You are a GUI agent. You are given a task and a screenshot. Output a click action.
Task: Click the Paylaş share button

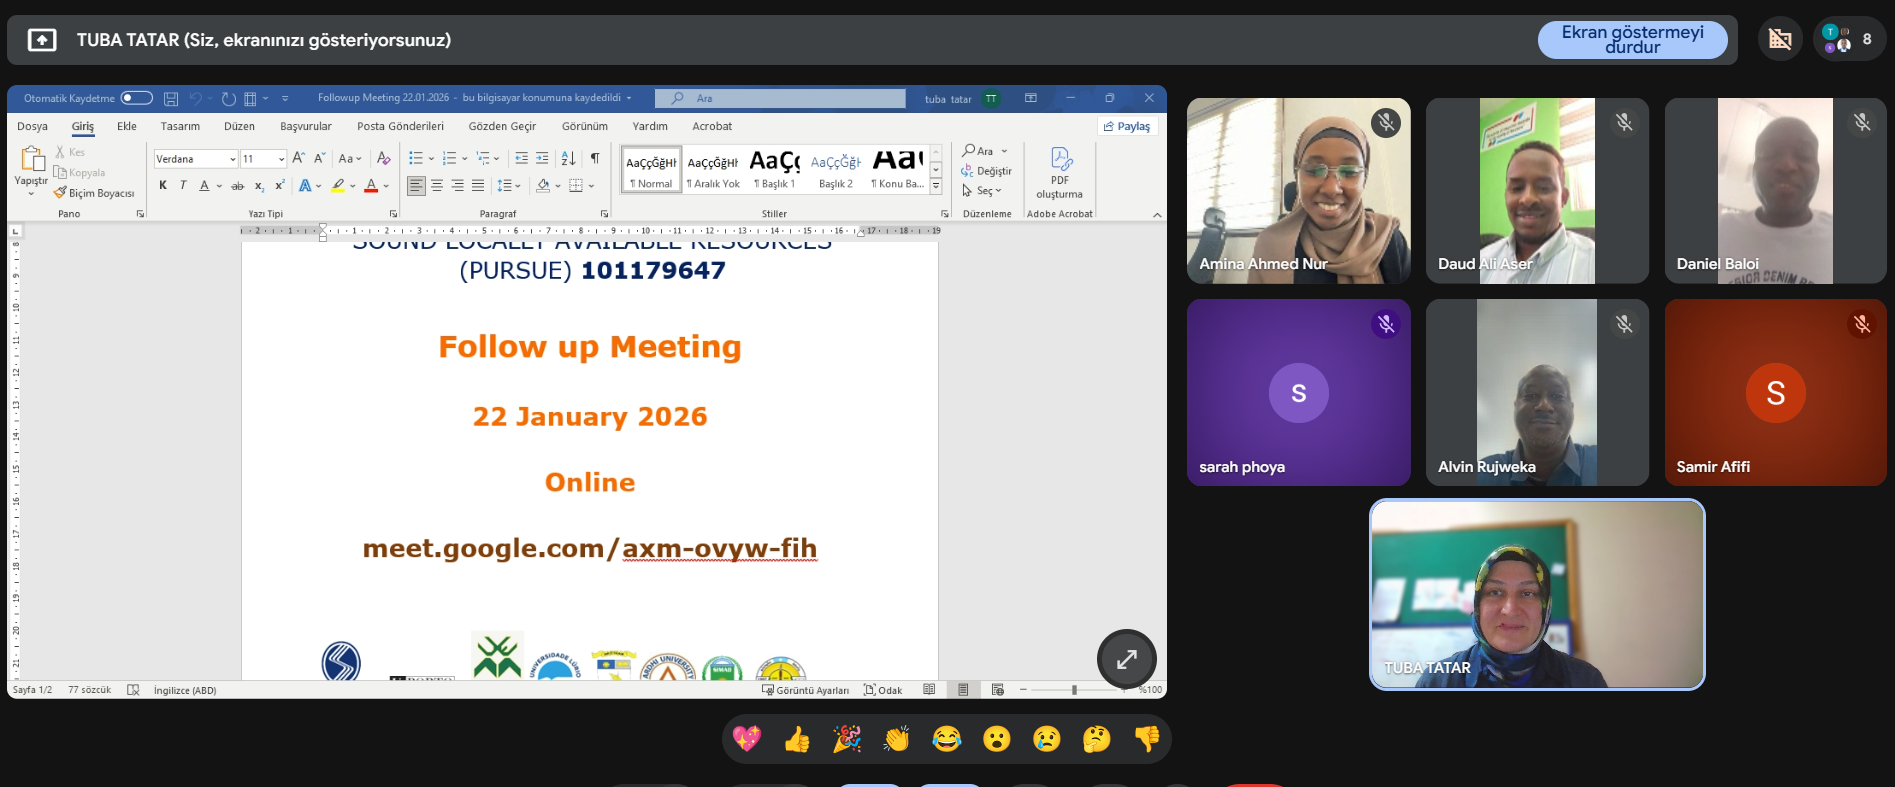tap(1127, 126)
